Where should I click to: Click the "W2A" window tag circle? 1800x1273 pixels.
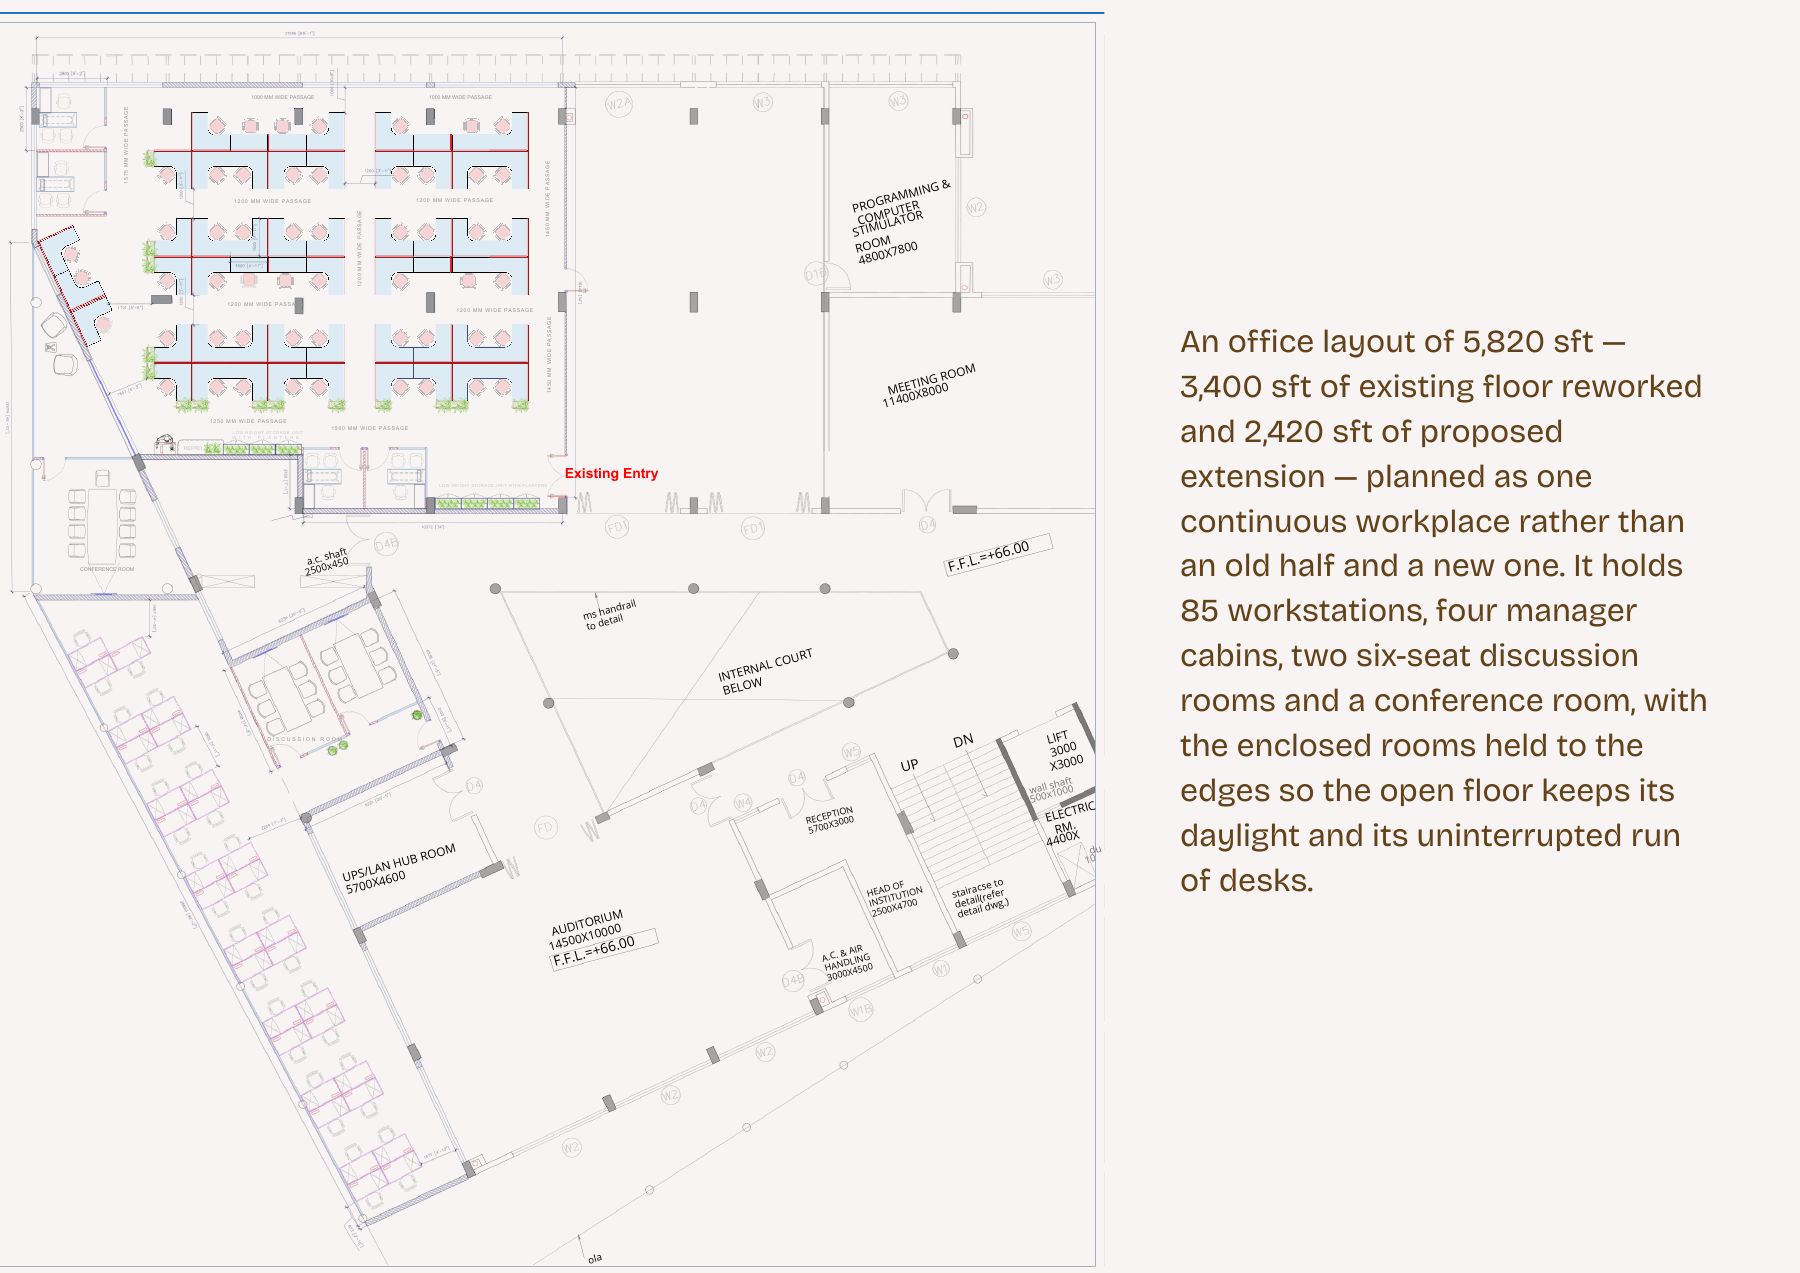coord(619,103)
